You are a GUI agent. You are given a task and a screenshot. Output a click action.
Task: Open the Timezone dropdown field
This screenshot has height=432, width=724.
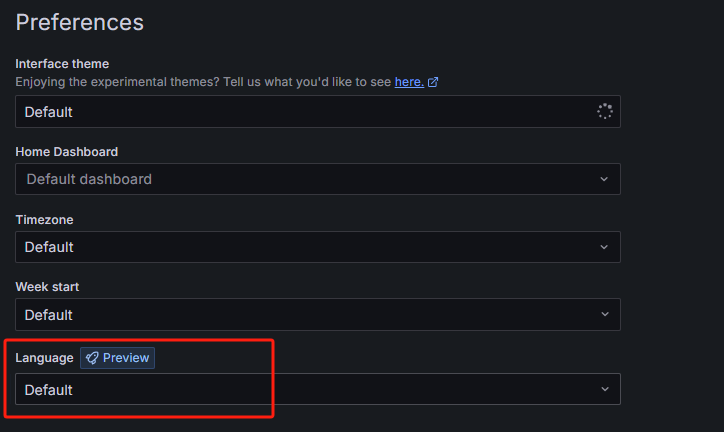(x=300, y=247)
